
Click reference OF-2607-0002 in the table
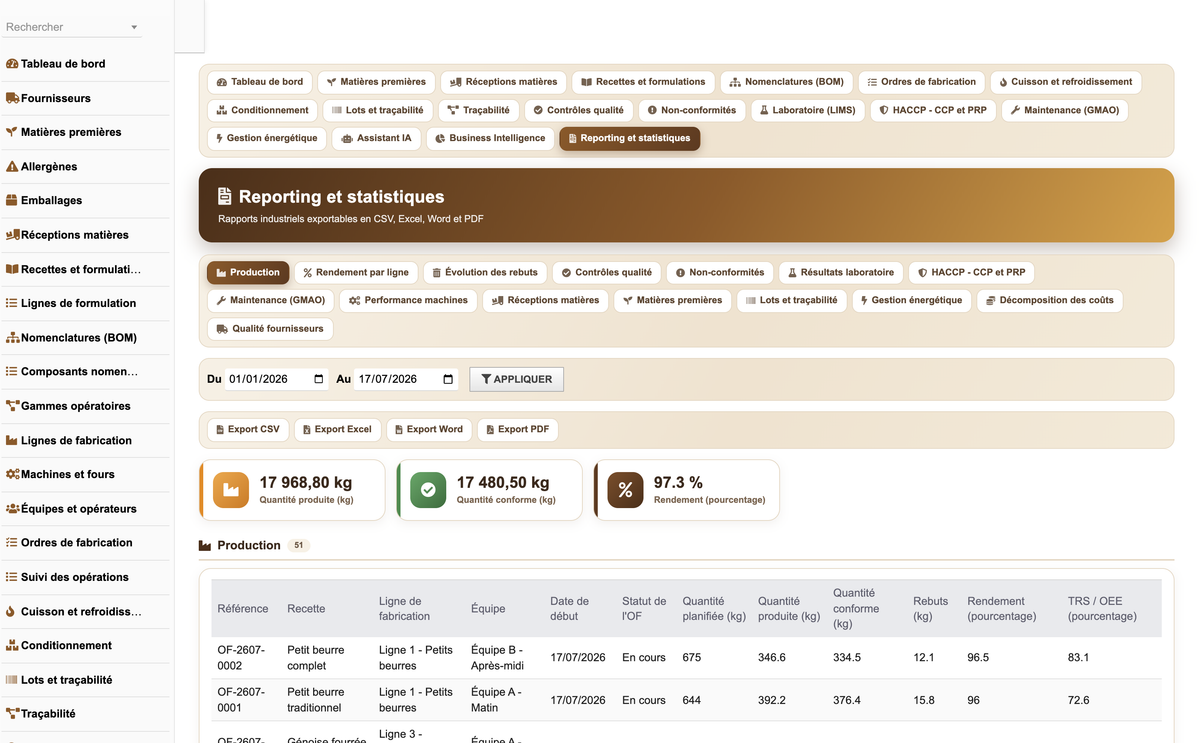coord(241,658)
